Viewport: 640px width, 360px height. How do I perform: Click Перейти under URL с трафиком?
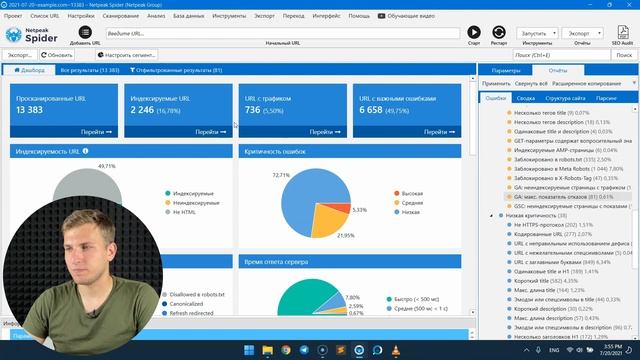[324, 132]
